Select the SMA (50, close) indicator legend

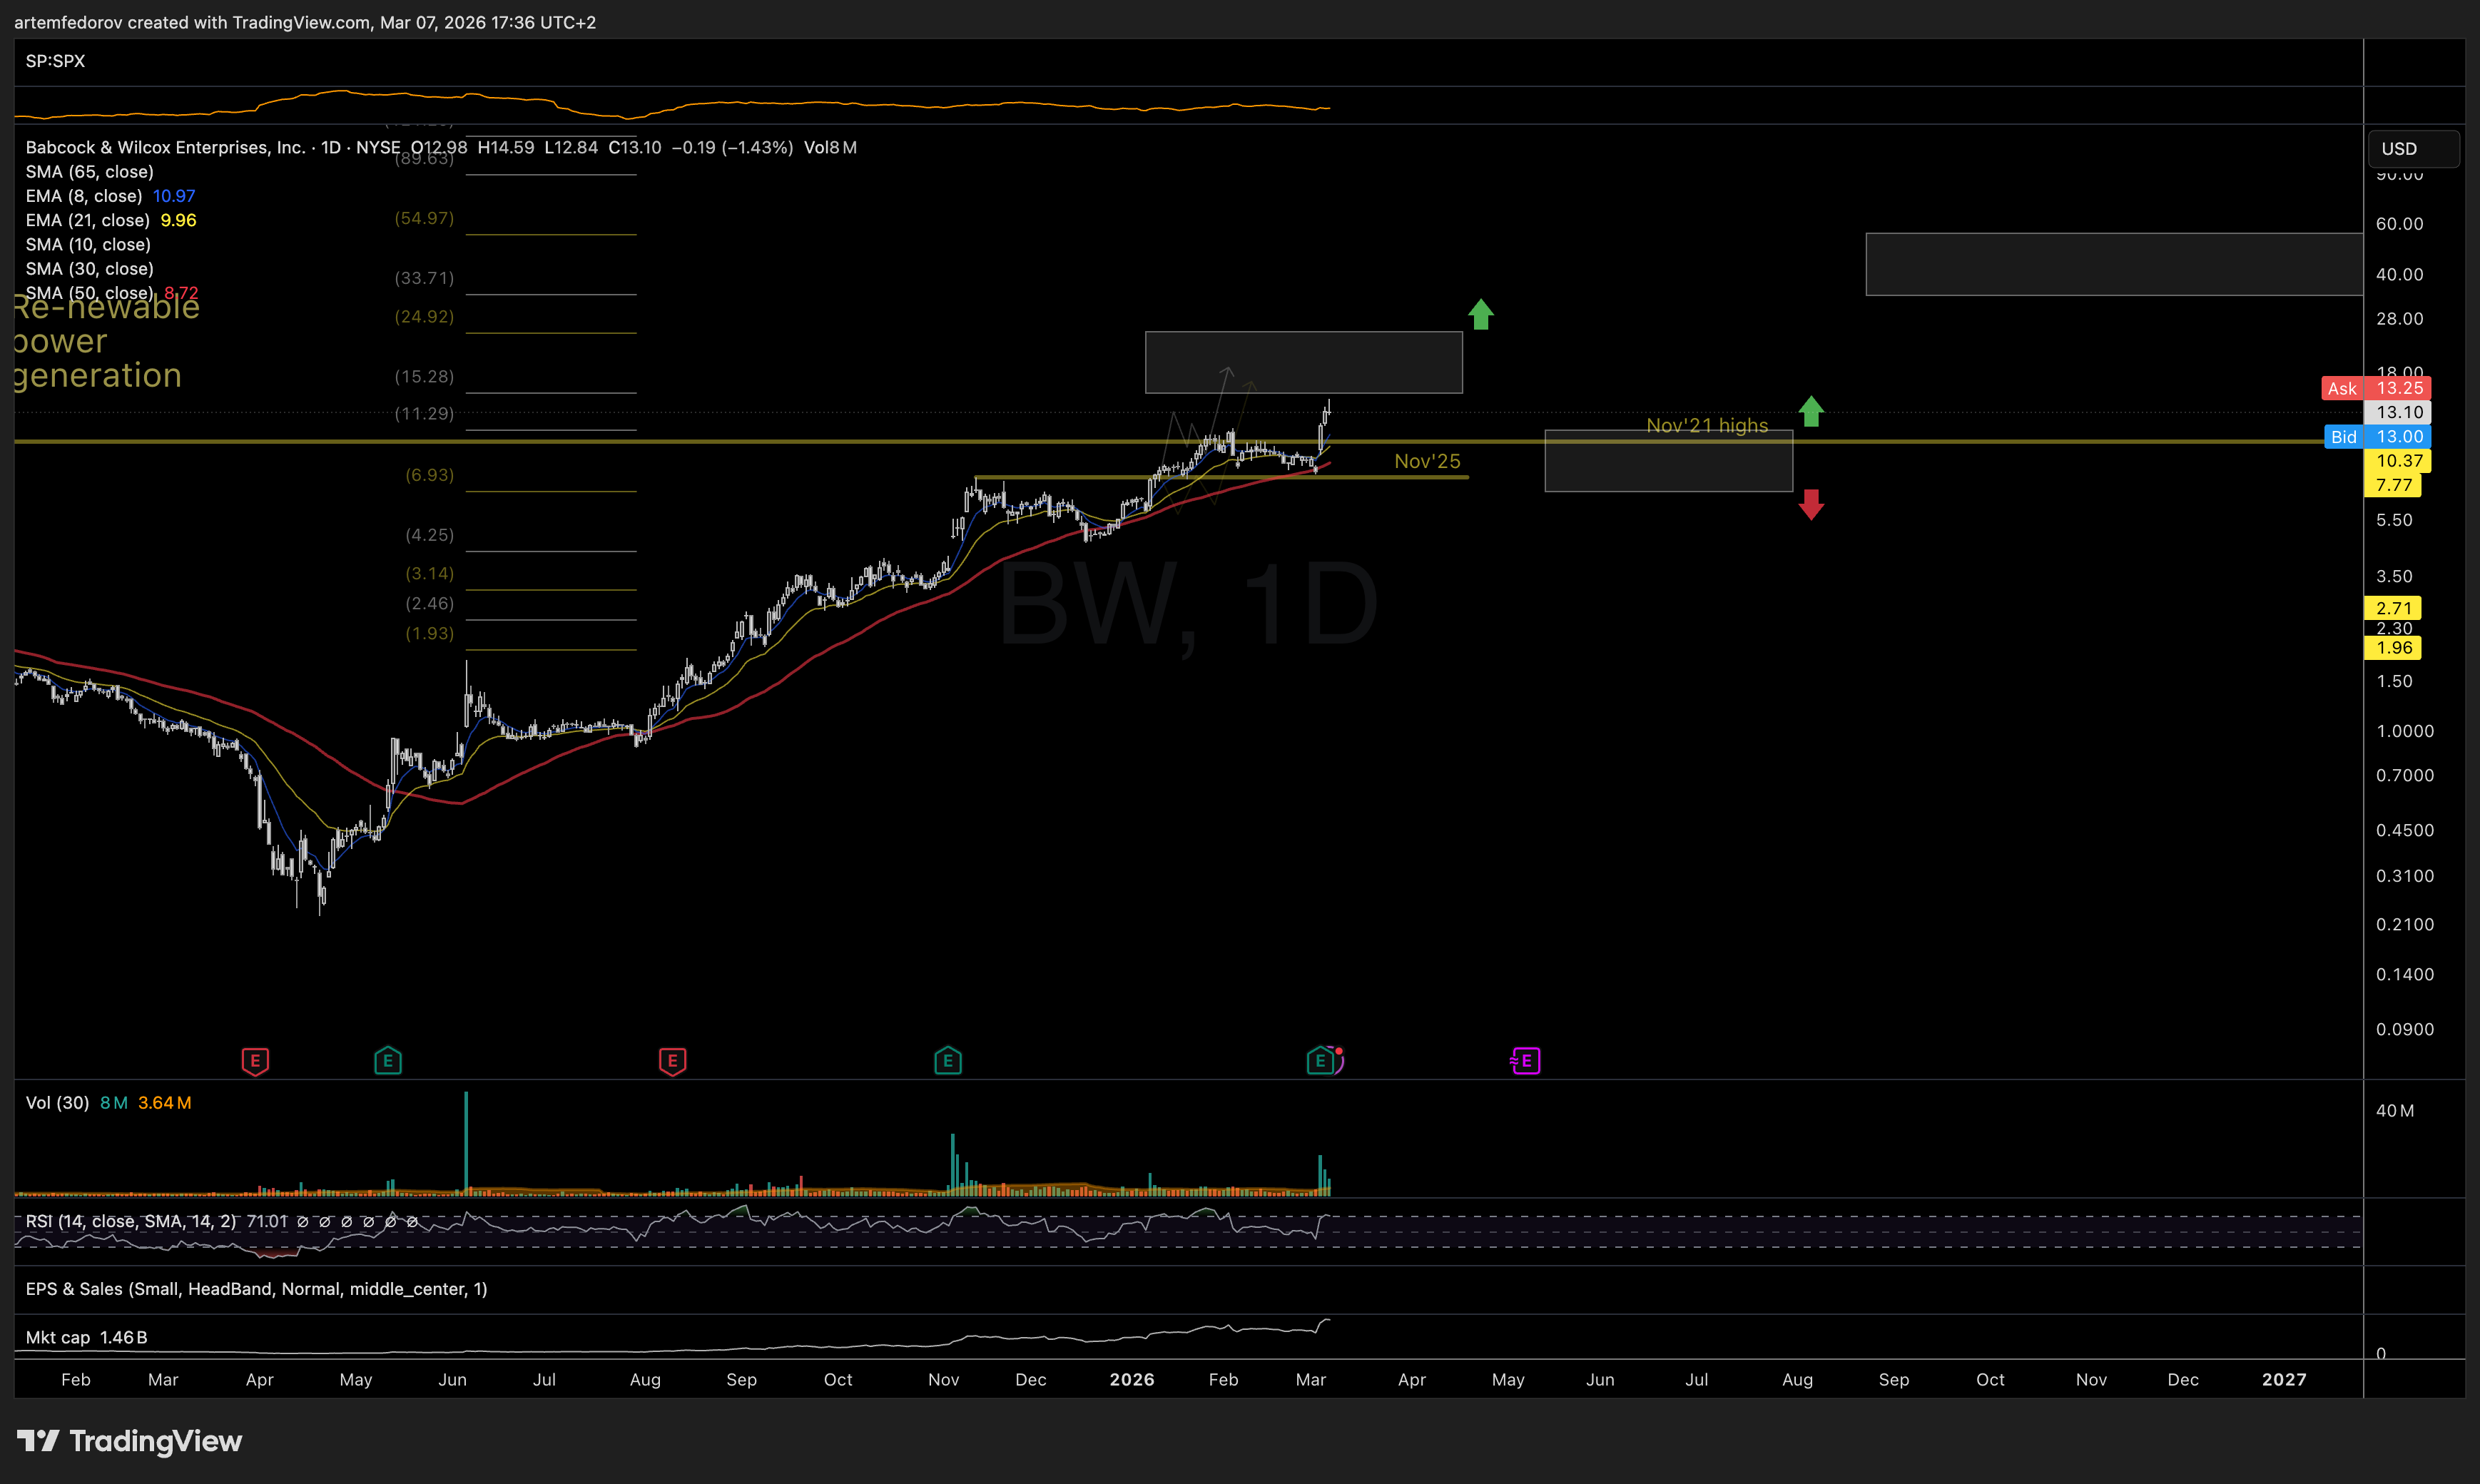click(90, 293)
